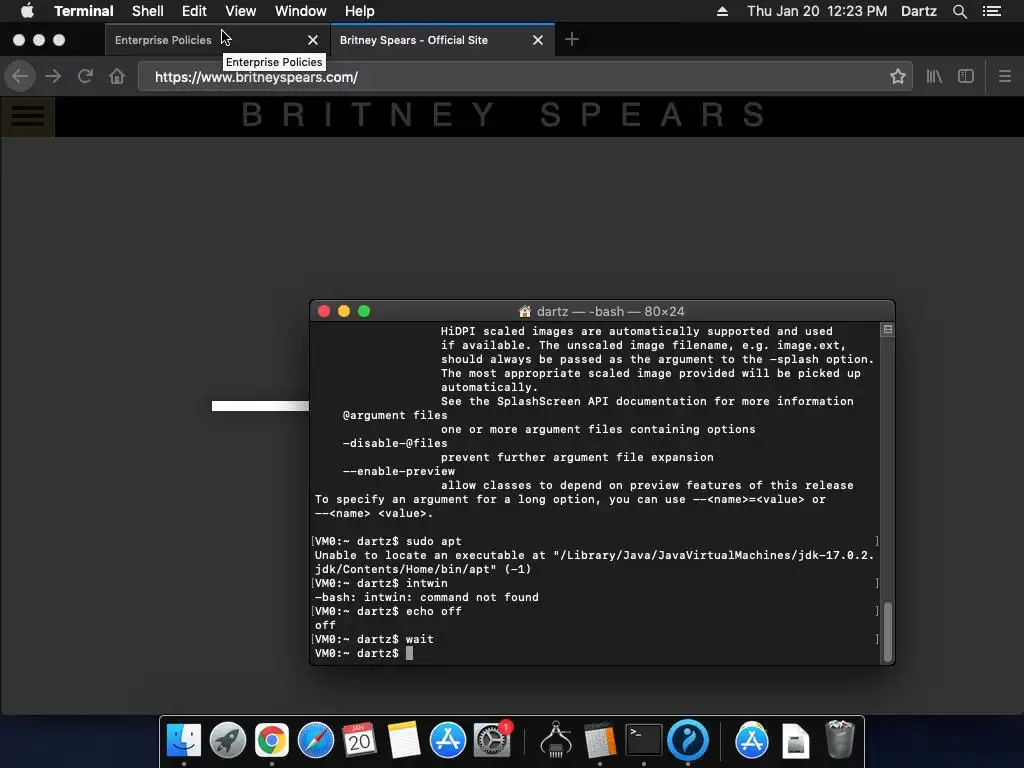Open the left App Store Dock icon

click(447, 741)
